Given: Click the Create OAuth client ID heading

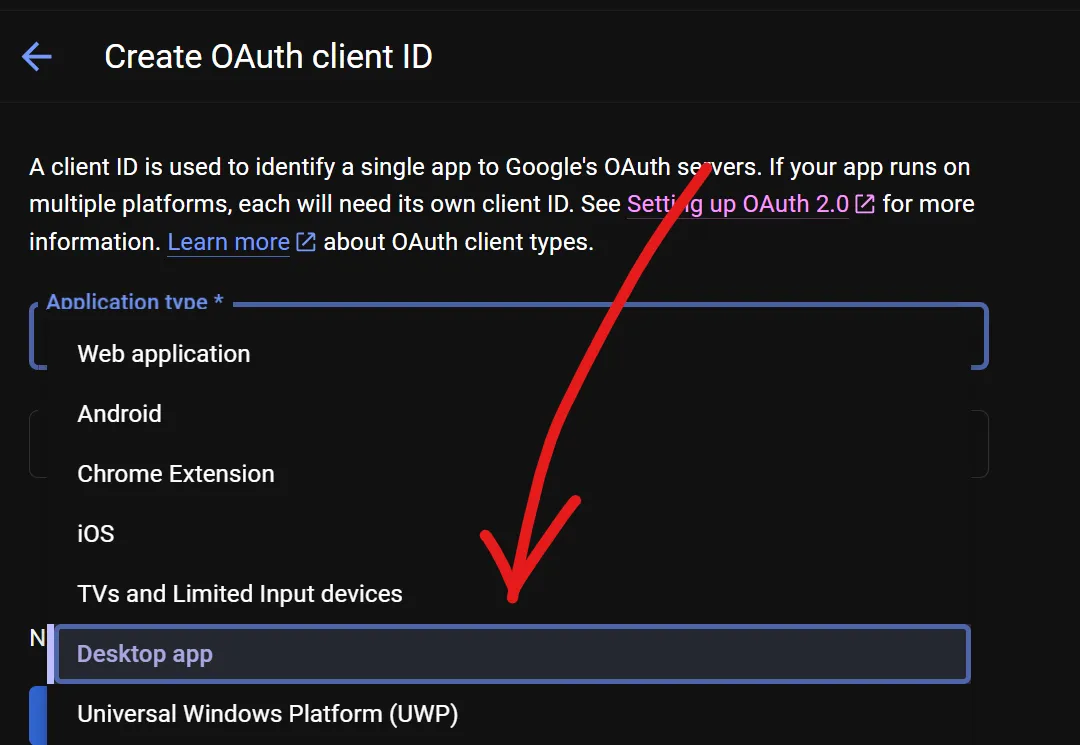Looking at the screenshot, I should click(x=268, y=56).
